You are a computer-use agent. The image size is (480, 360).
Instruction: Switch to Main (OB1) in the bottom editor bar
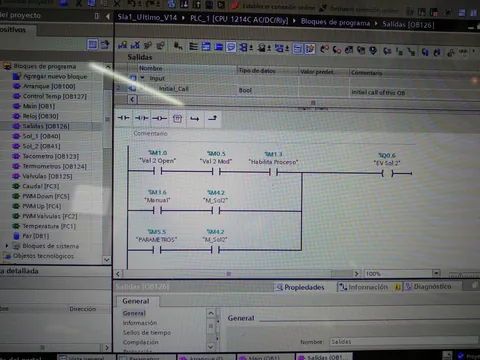265,357
